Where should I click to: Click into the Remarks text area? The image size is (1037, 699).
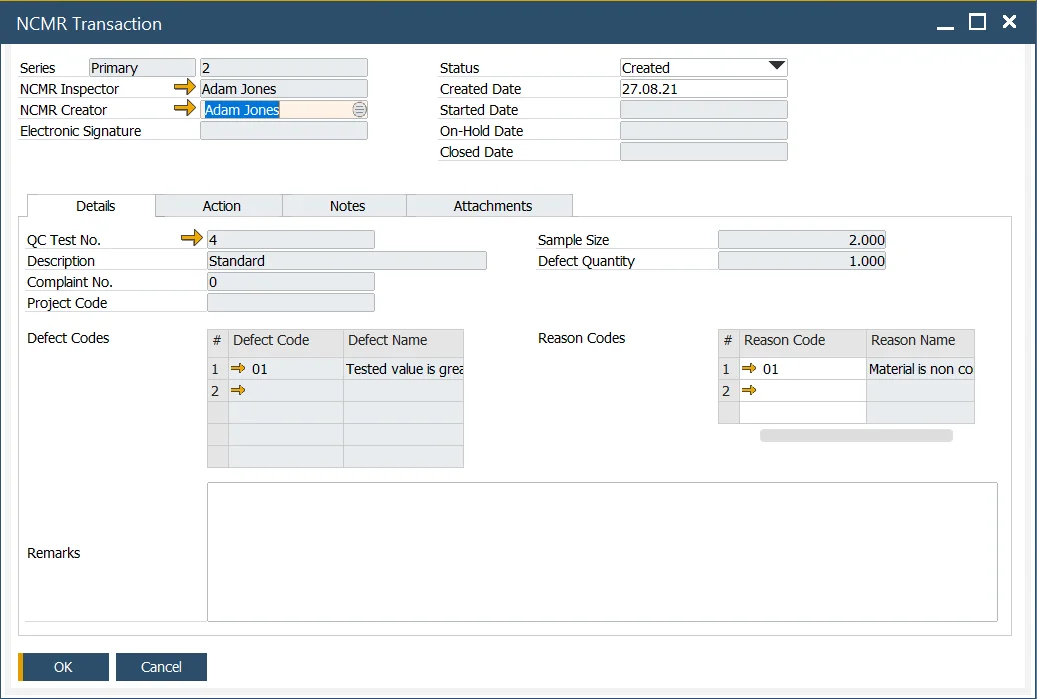coord(602,552)
